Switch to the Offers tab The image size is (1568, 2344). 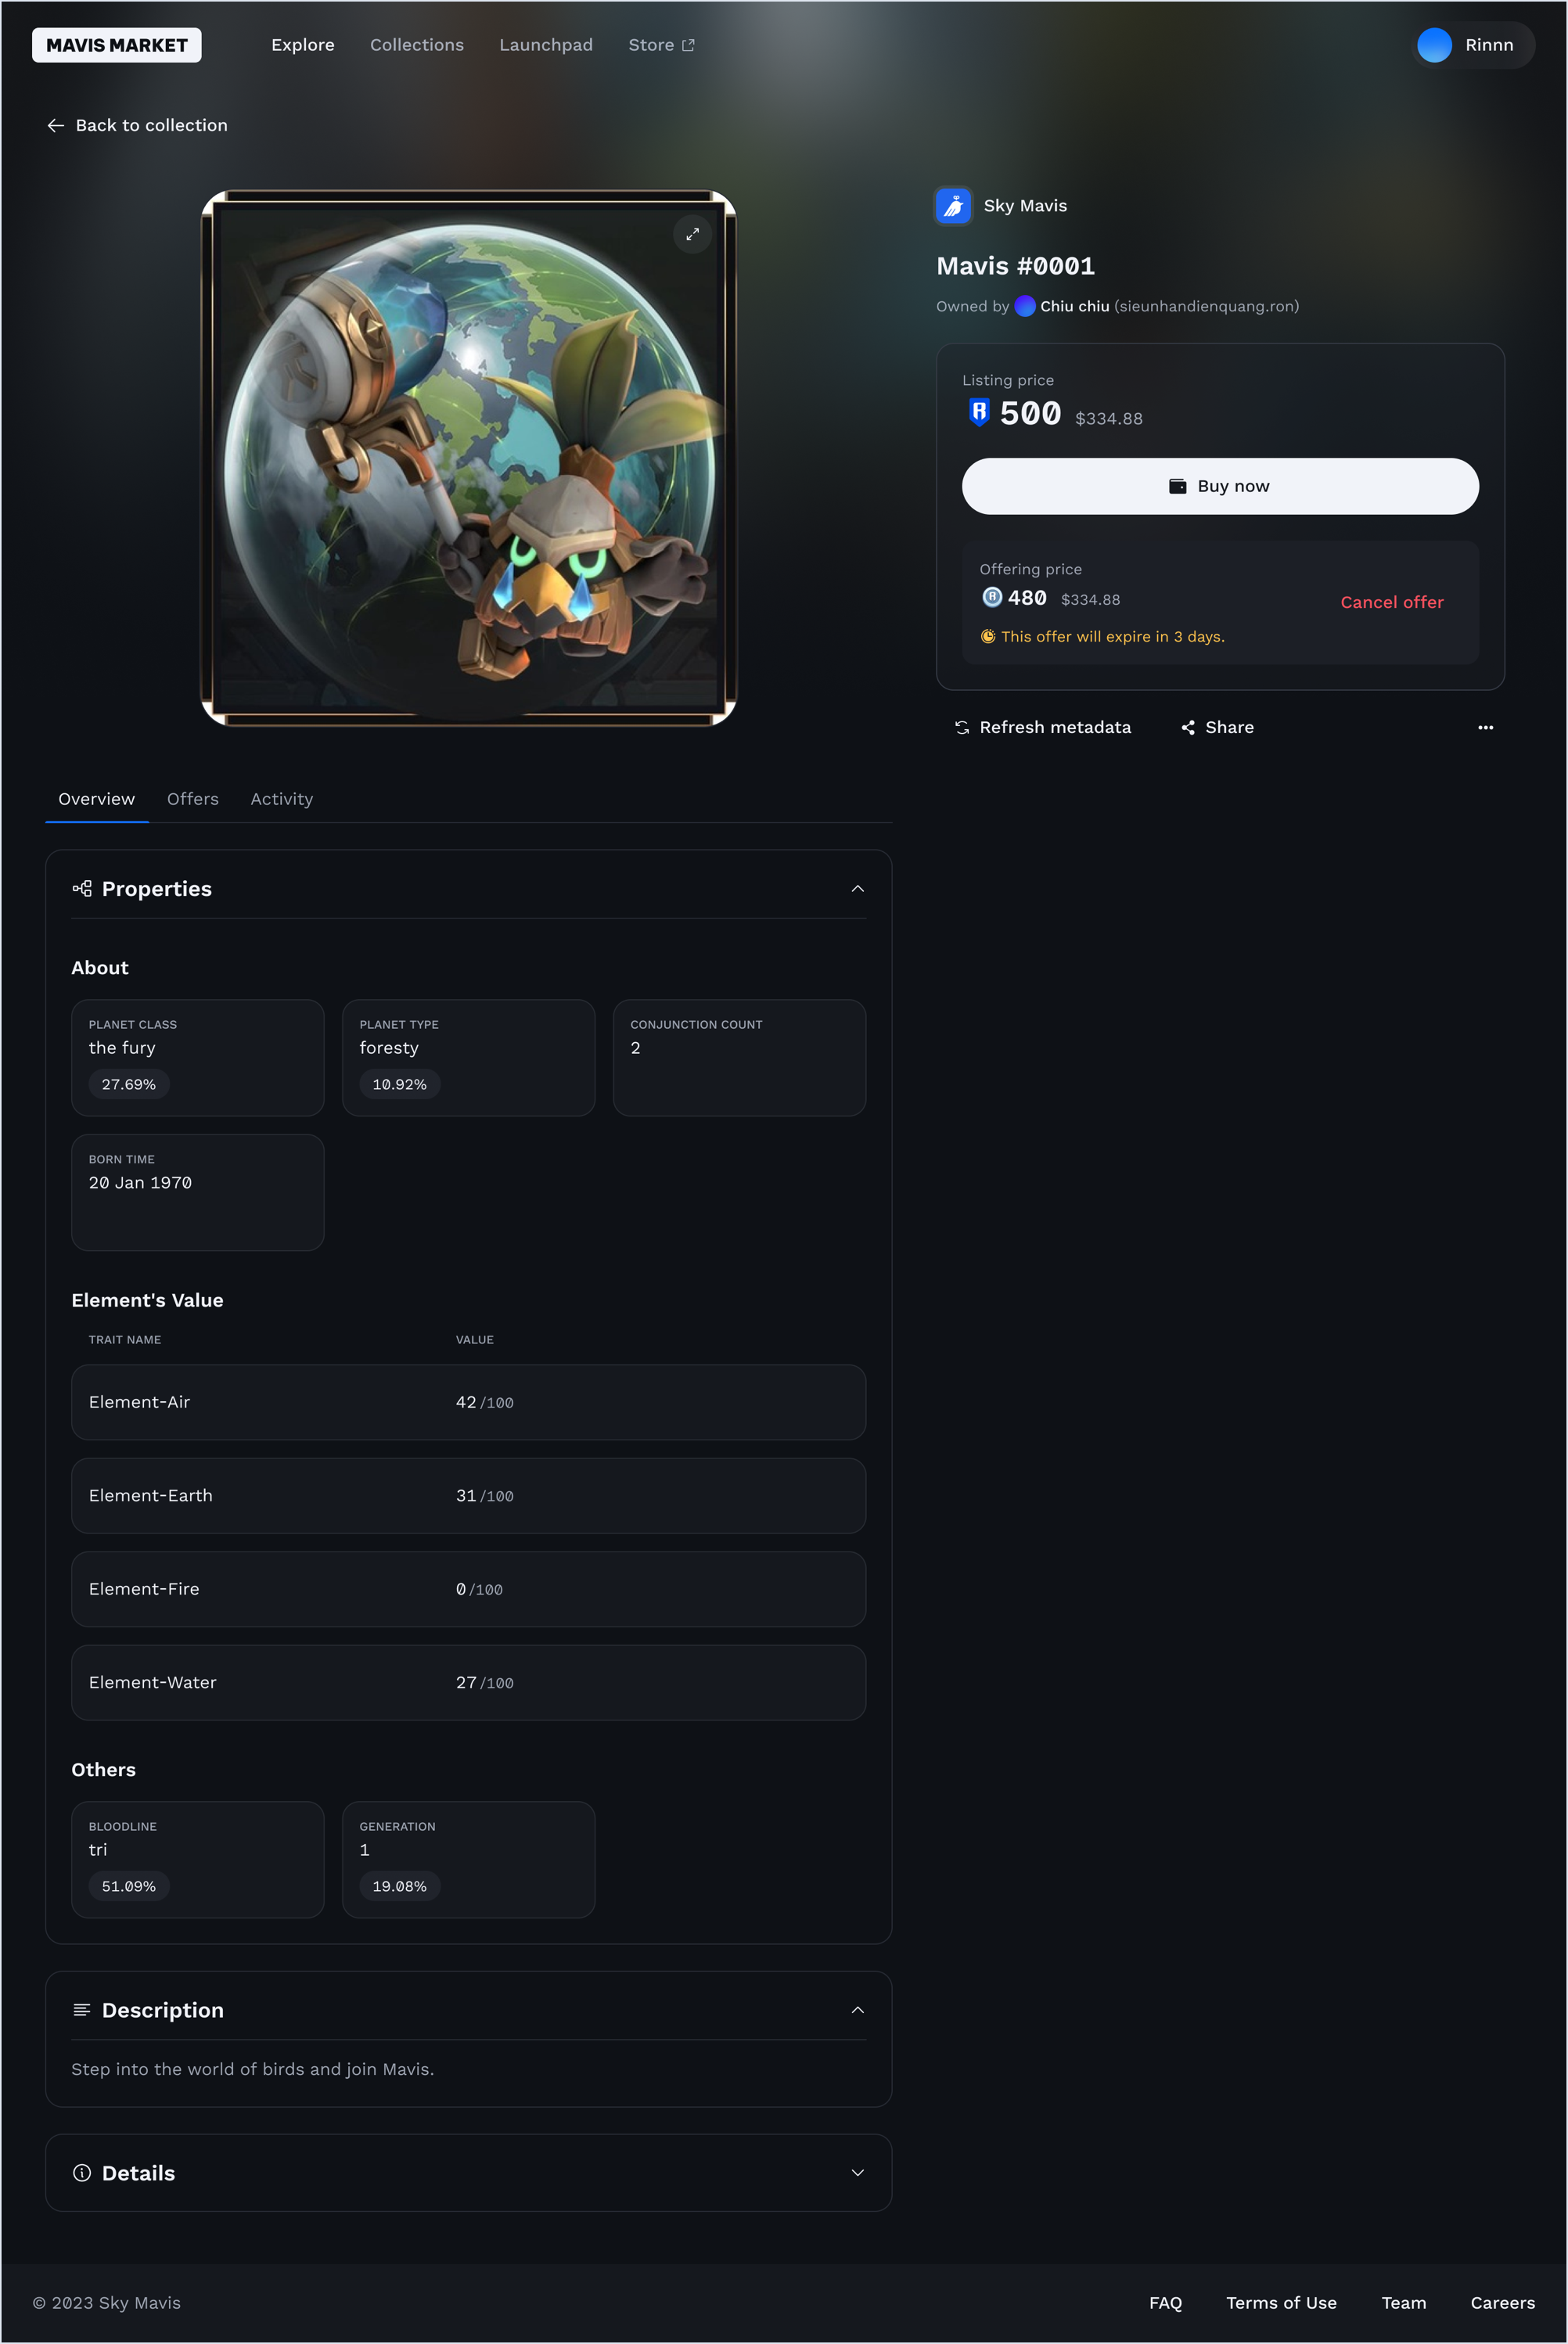tap(193, 799)
